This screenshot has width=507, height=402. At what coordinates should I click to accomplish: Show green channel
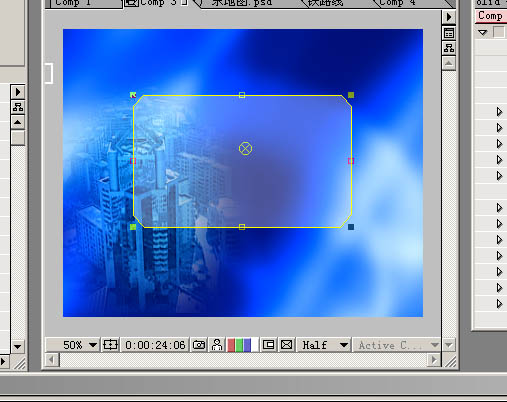point(239,345)
